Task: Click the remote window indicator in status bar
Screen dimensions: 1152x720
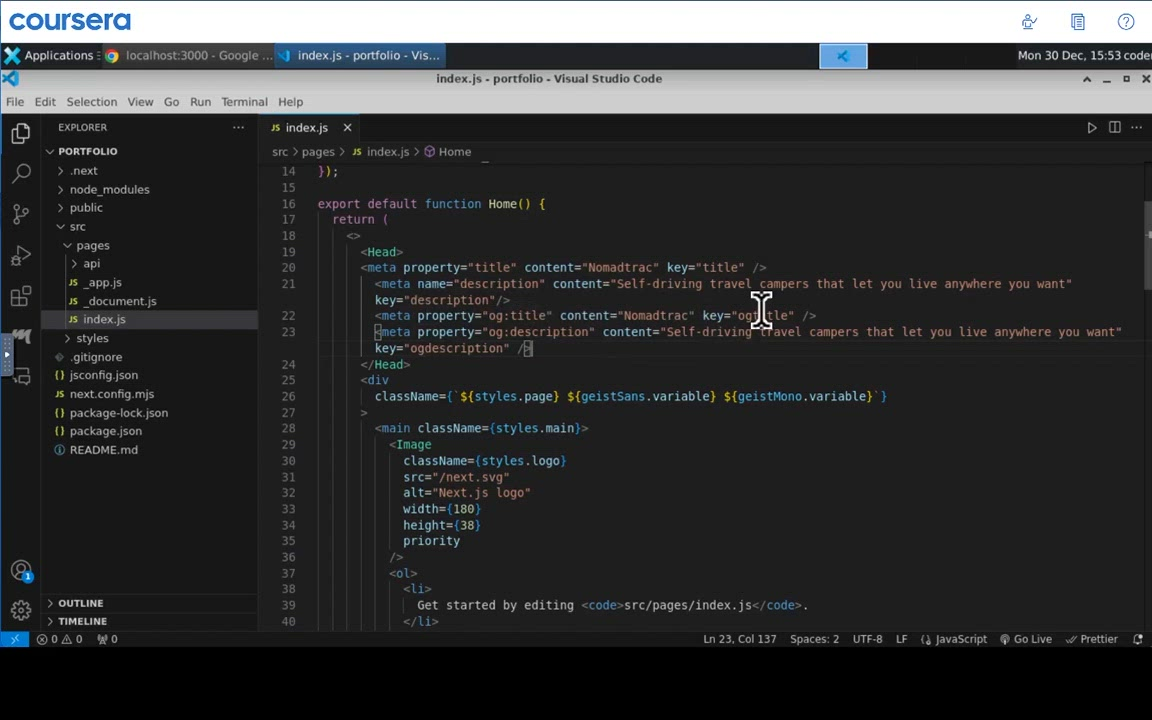Action: (15, 639)
